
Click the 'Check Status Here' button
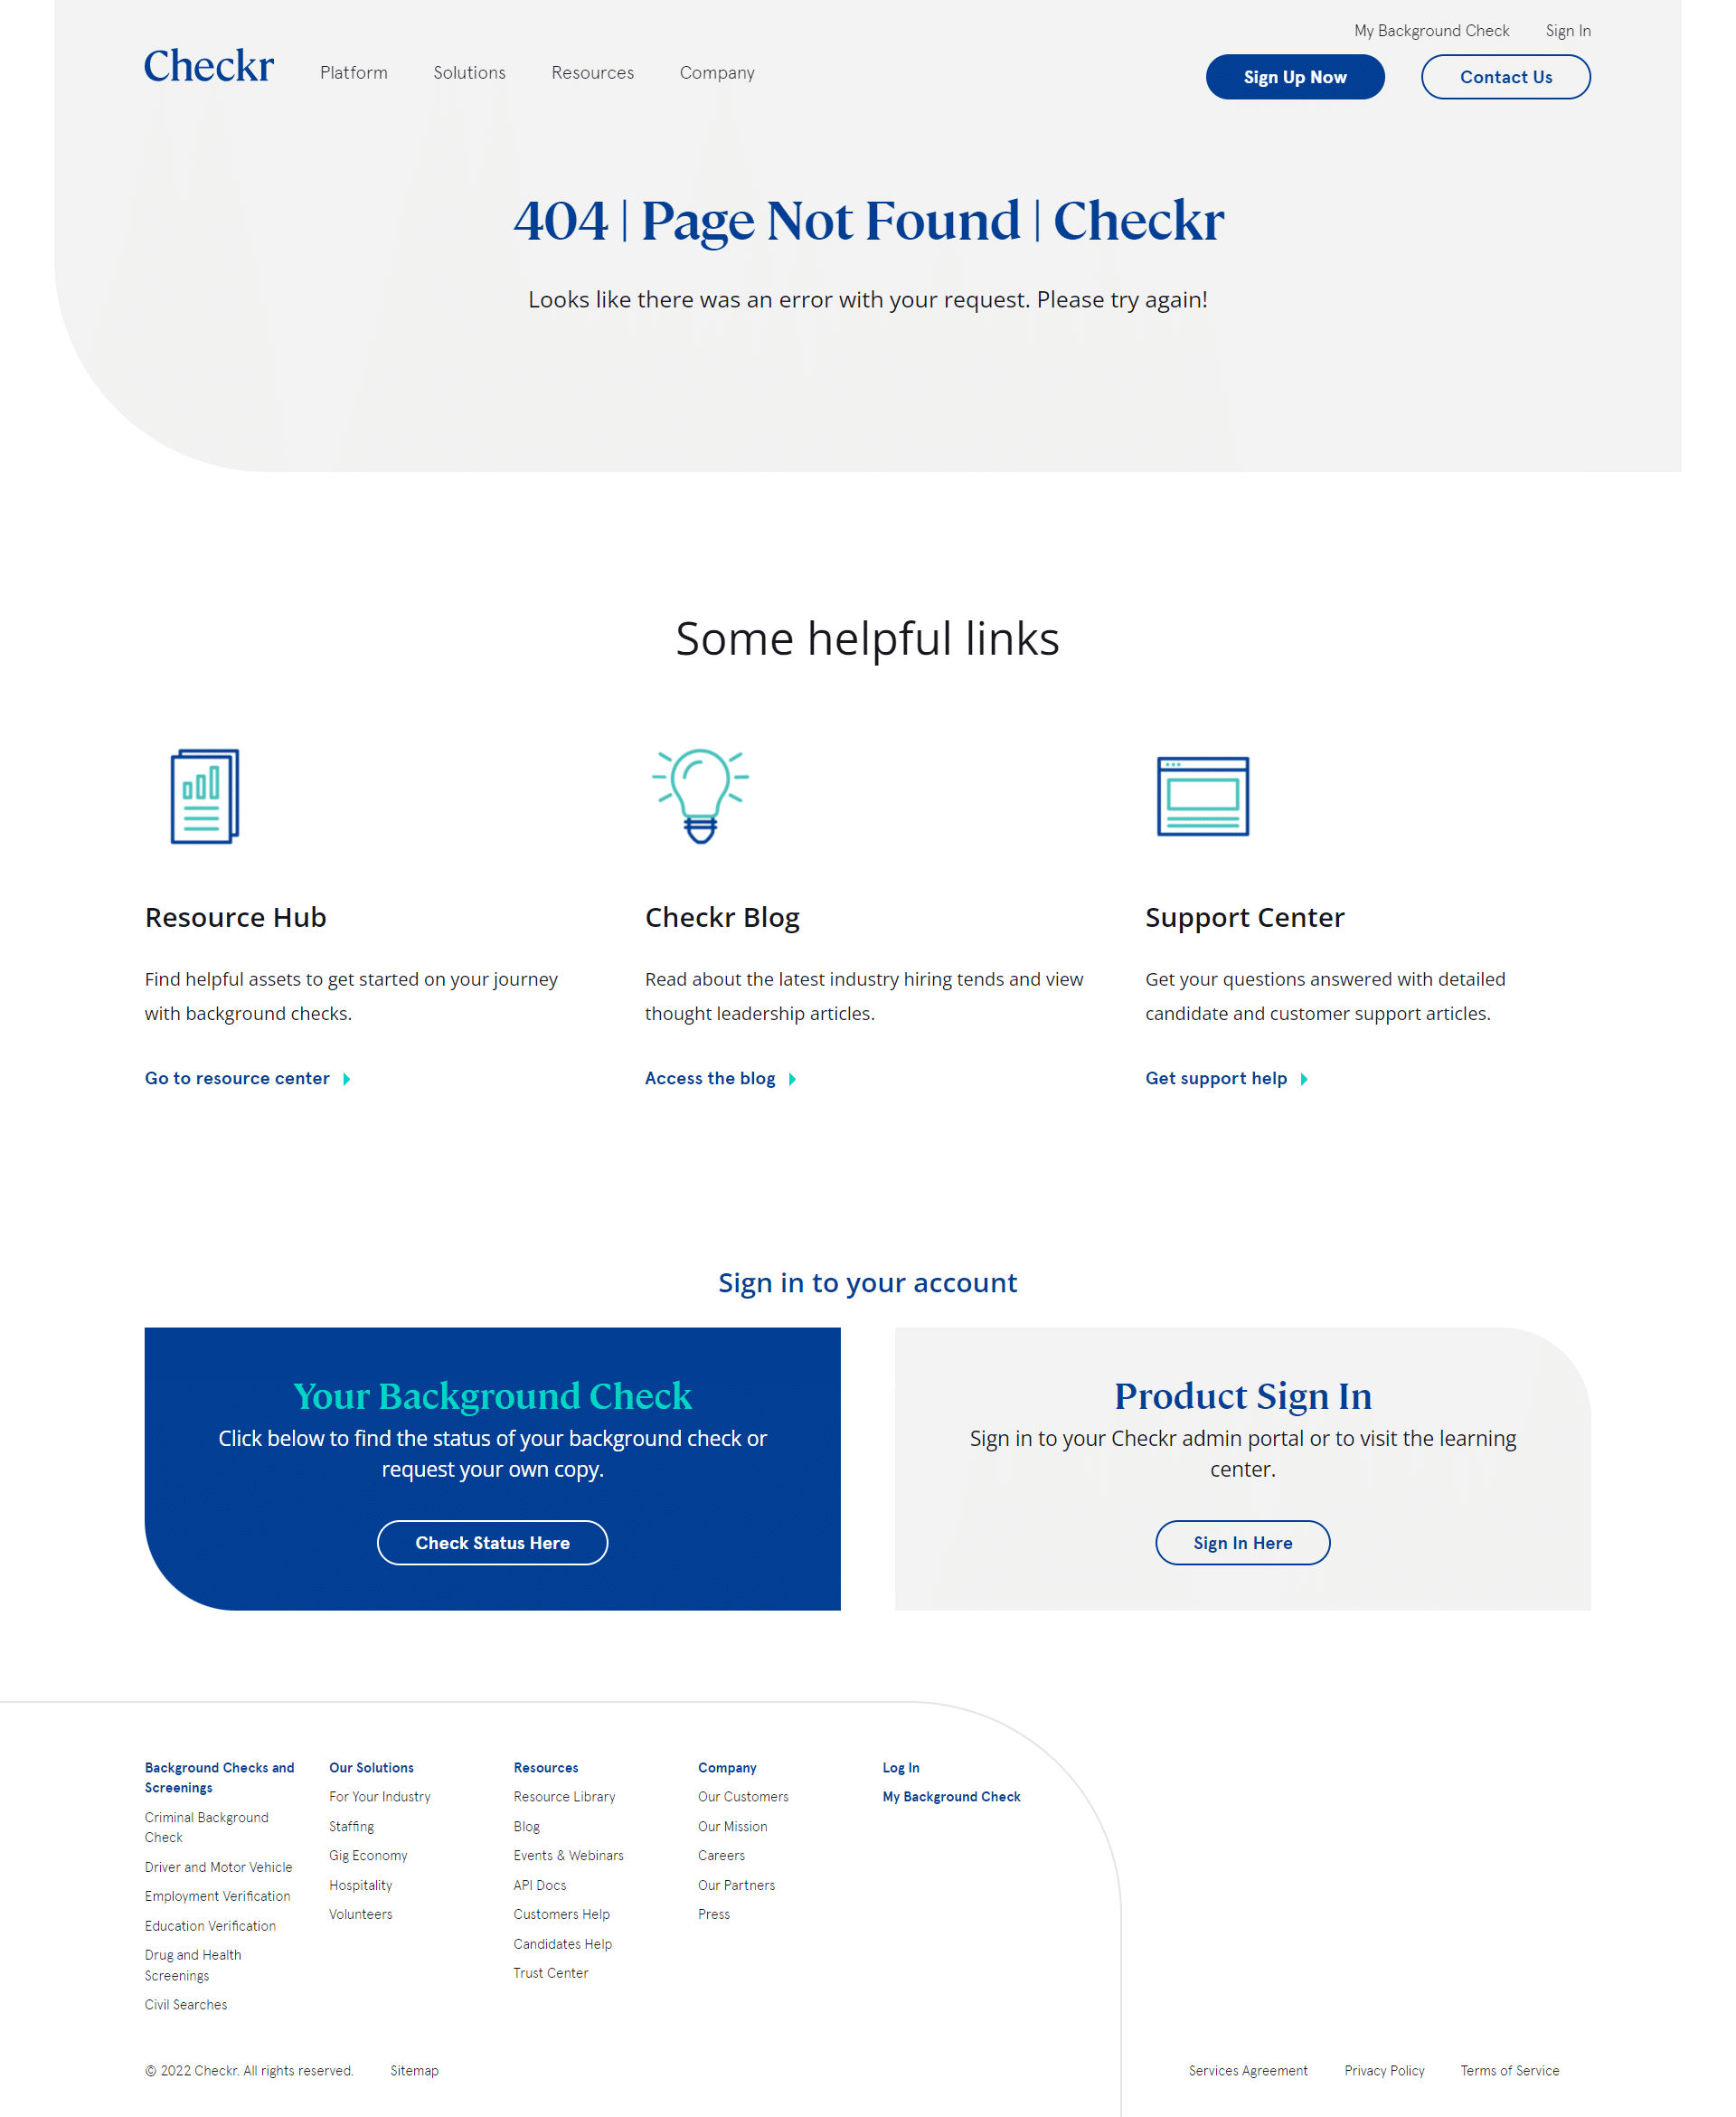[491, 1542]
